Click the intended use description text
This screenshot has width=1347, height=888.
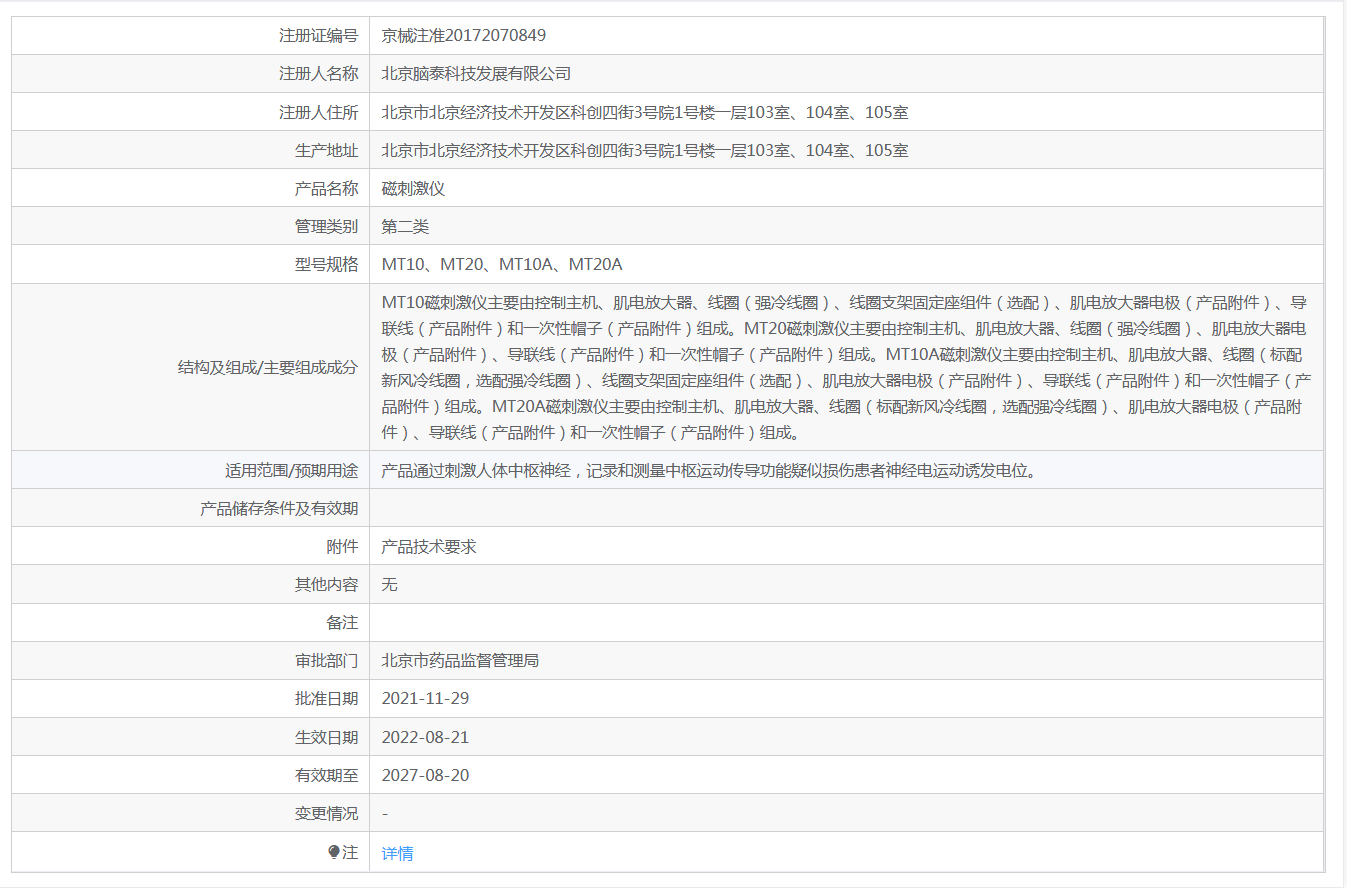[709, 470]
